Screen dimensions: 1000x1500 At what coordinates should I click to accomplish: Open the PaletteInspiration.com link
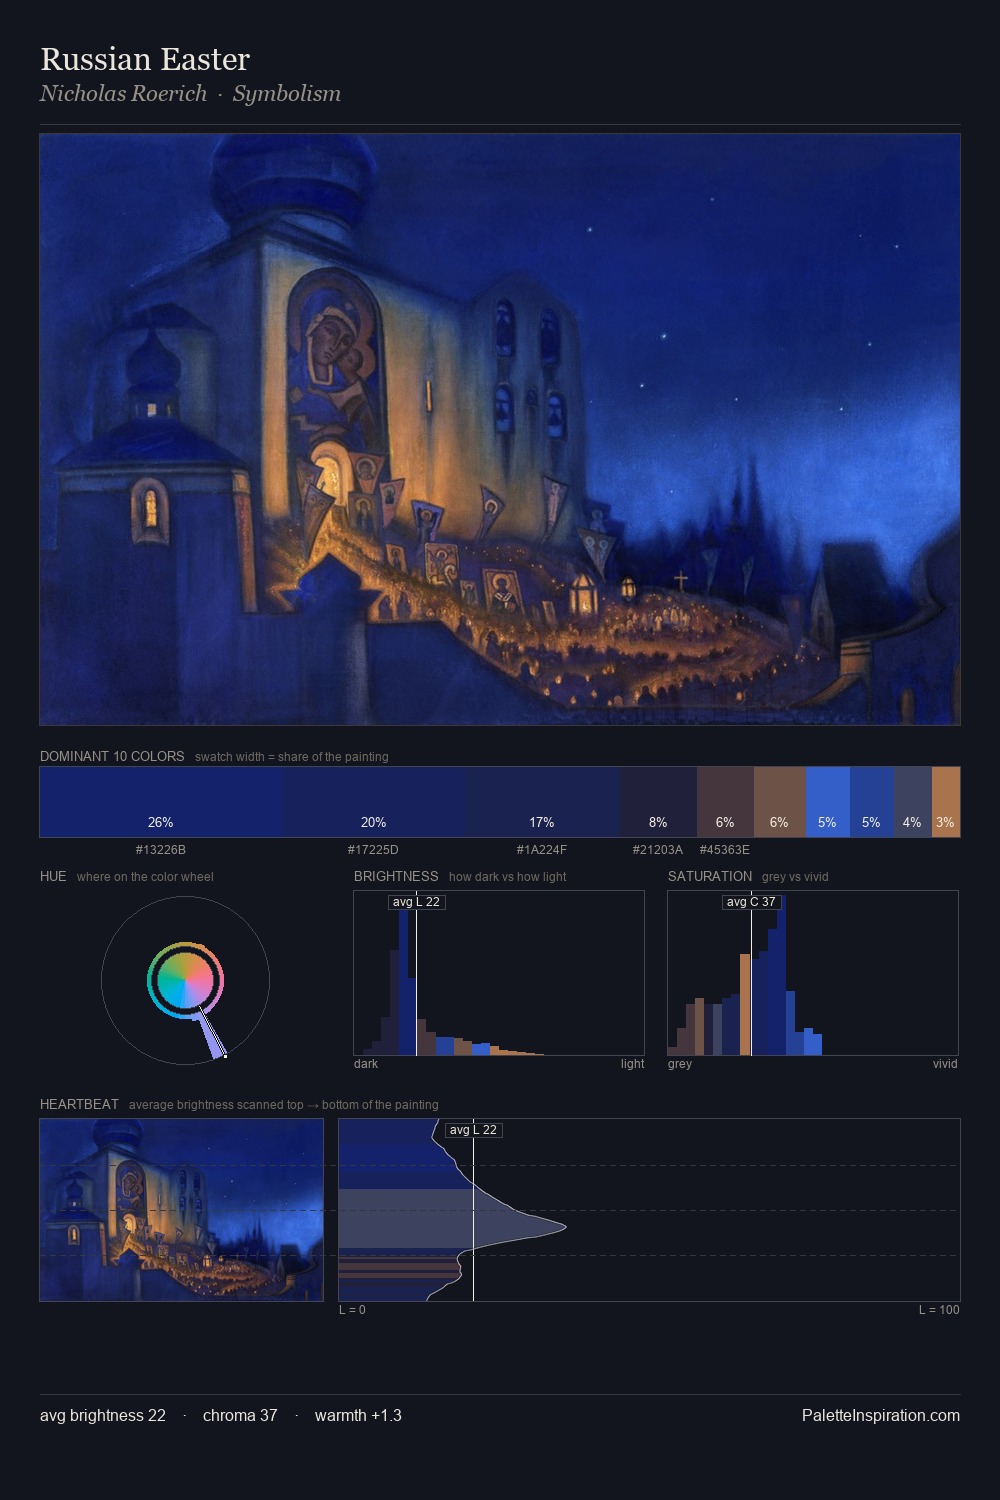[x=881, y=1415]
